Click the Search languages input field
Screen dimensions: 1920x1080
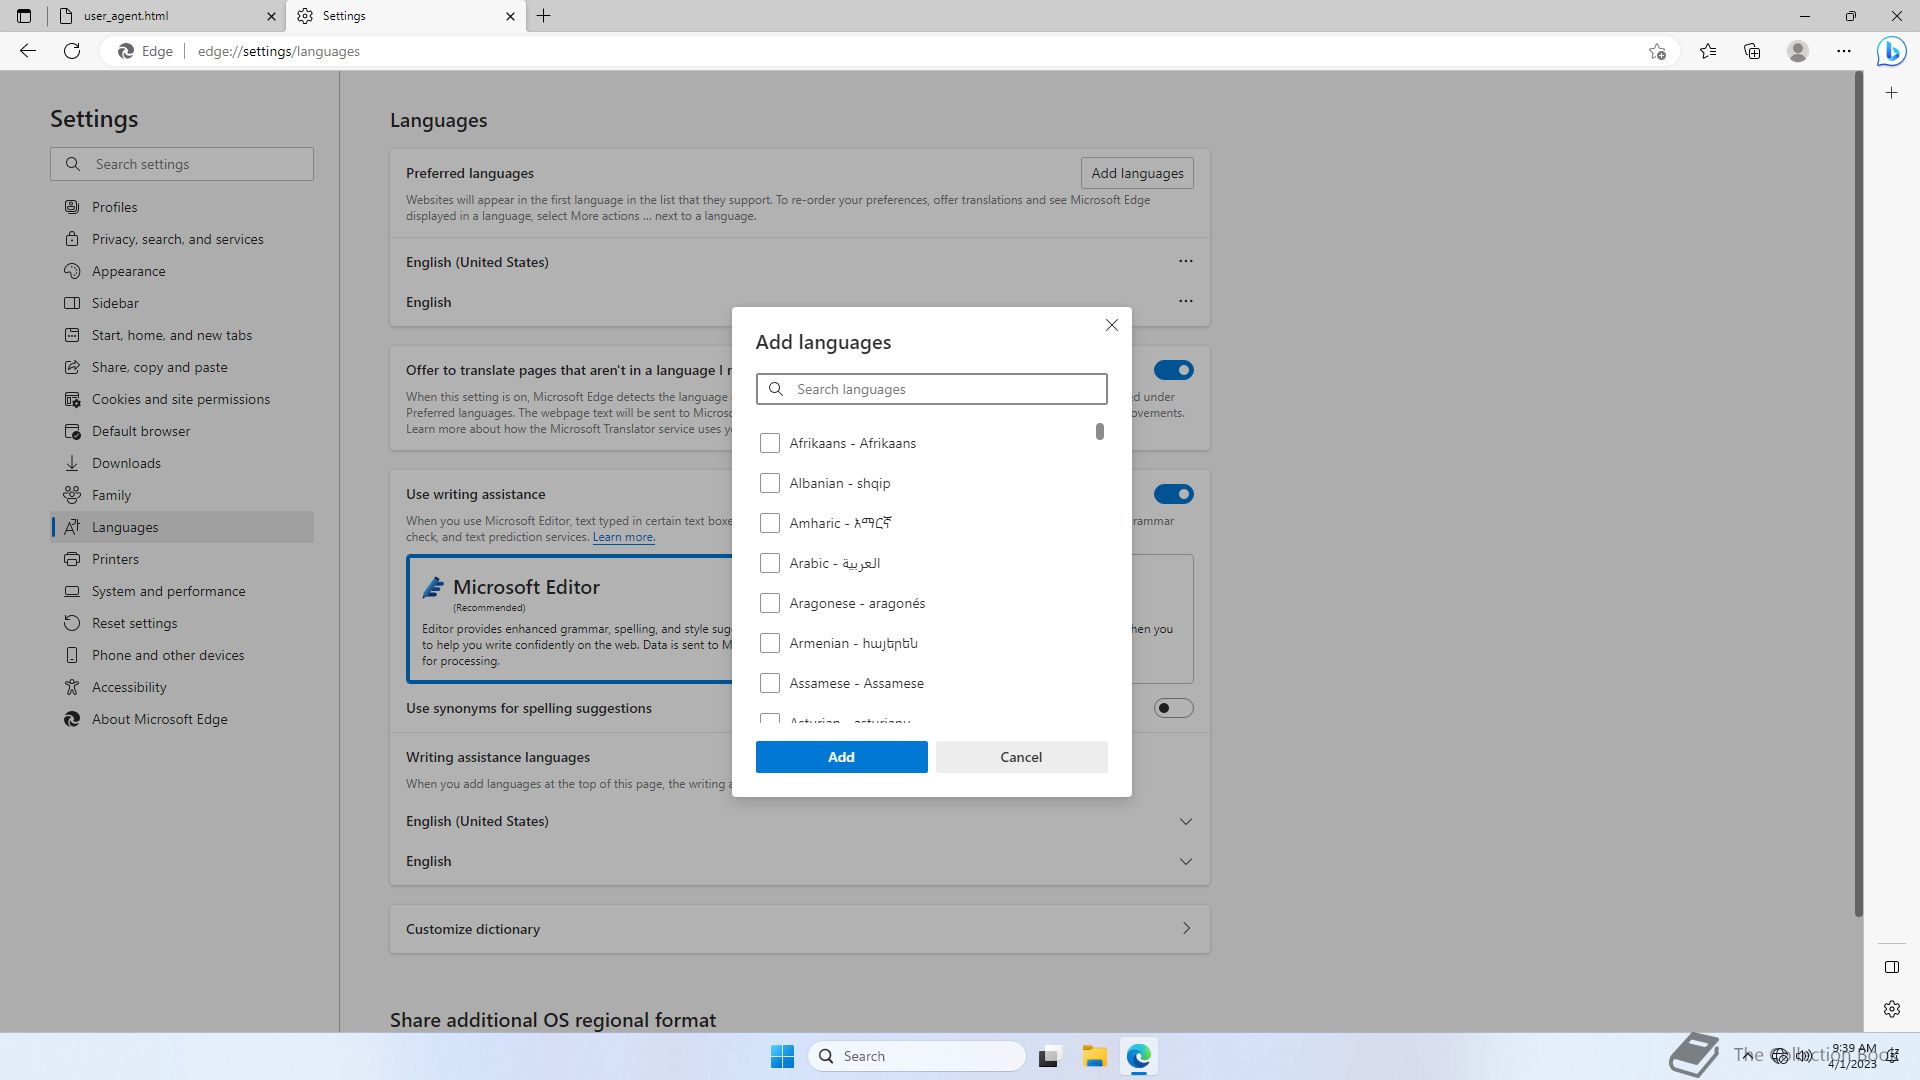click(x=945, y=389)
